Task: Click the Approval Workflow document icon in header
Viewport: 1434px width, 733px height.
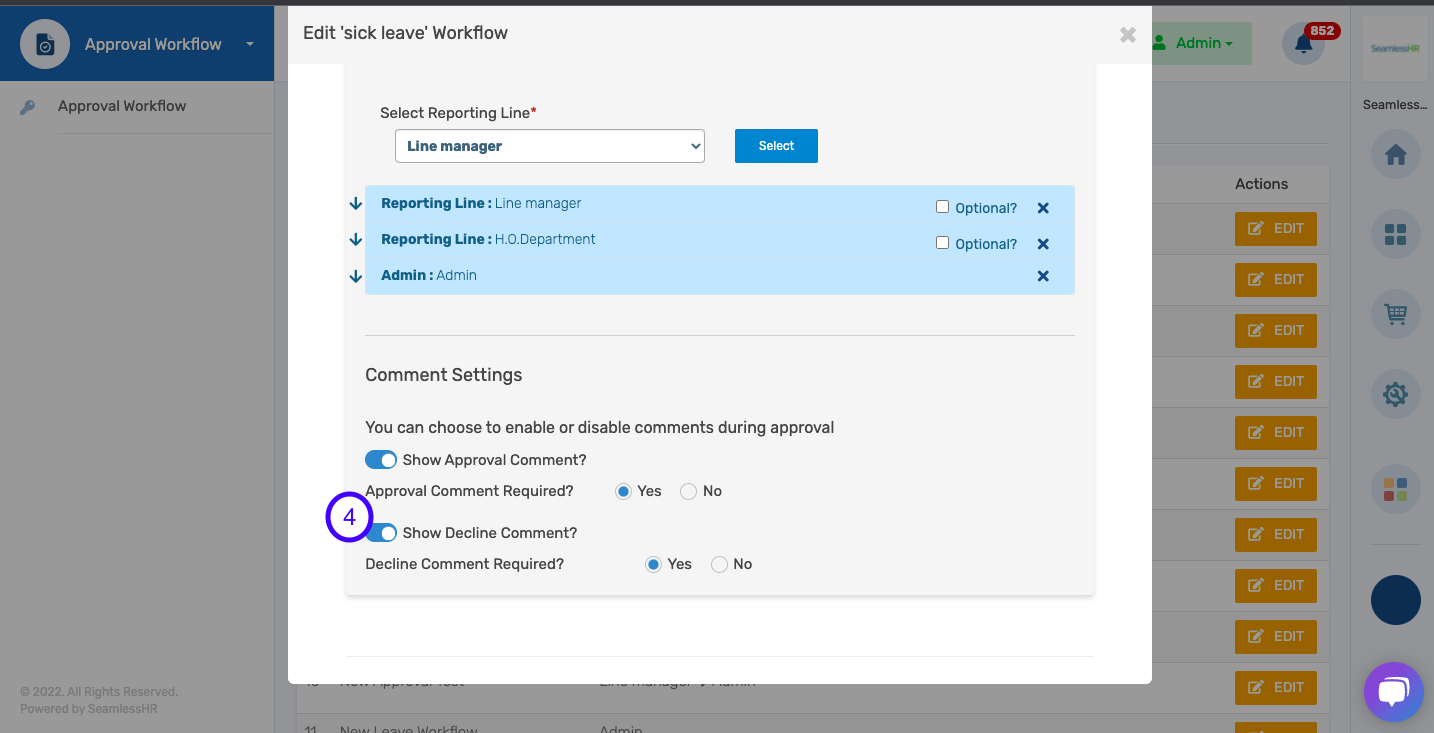Action: [x=44, y=43]
